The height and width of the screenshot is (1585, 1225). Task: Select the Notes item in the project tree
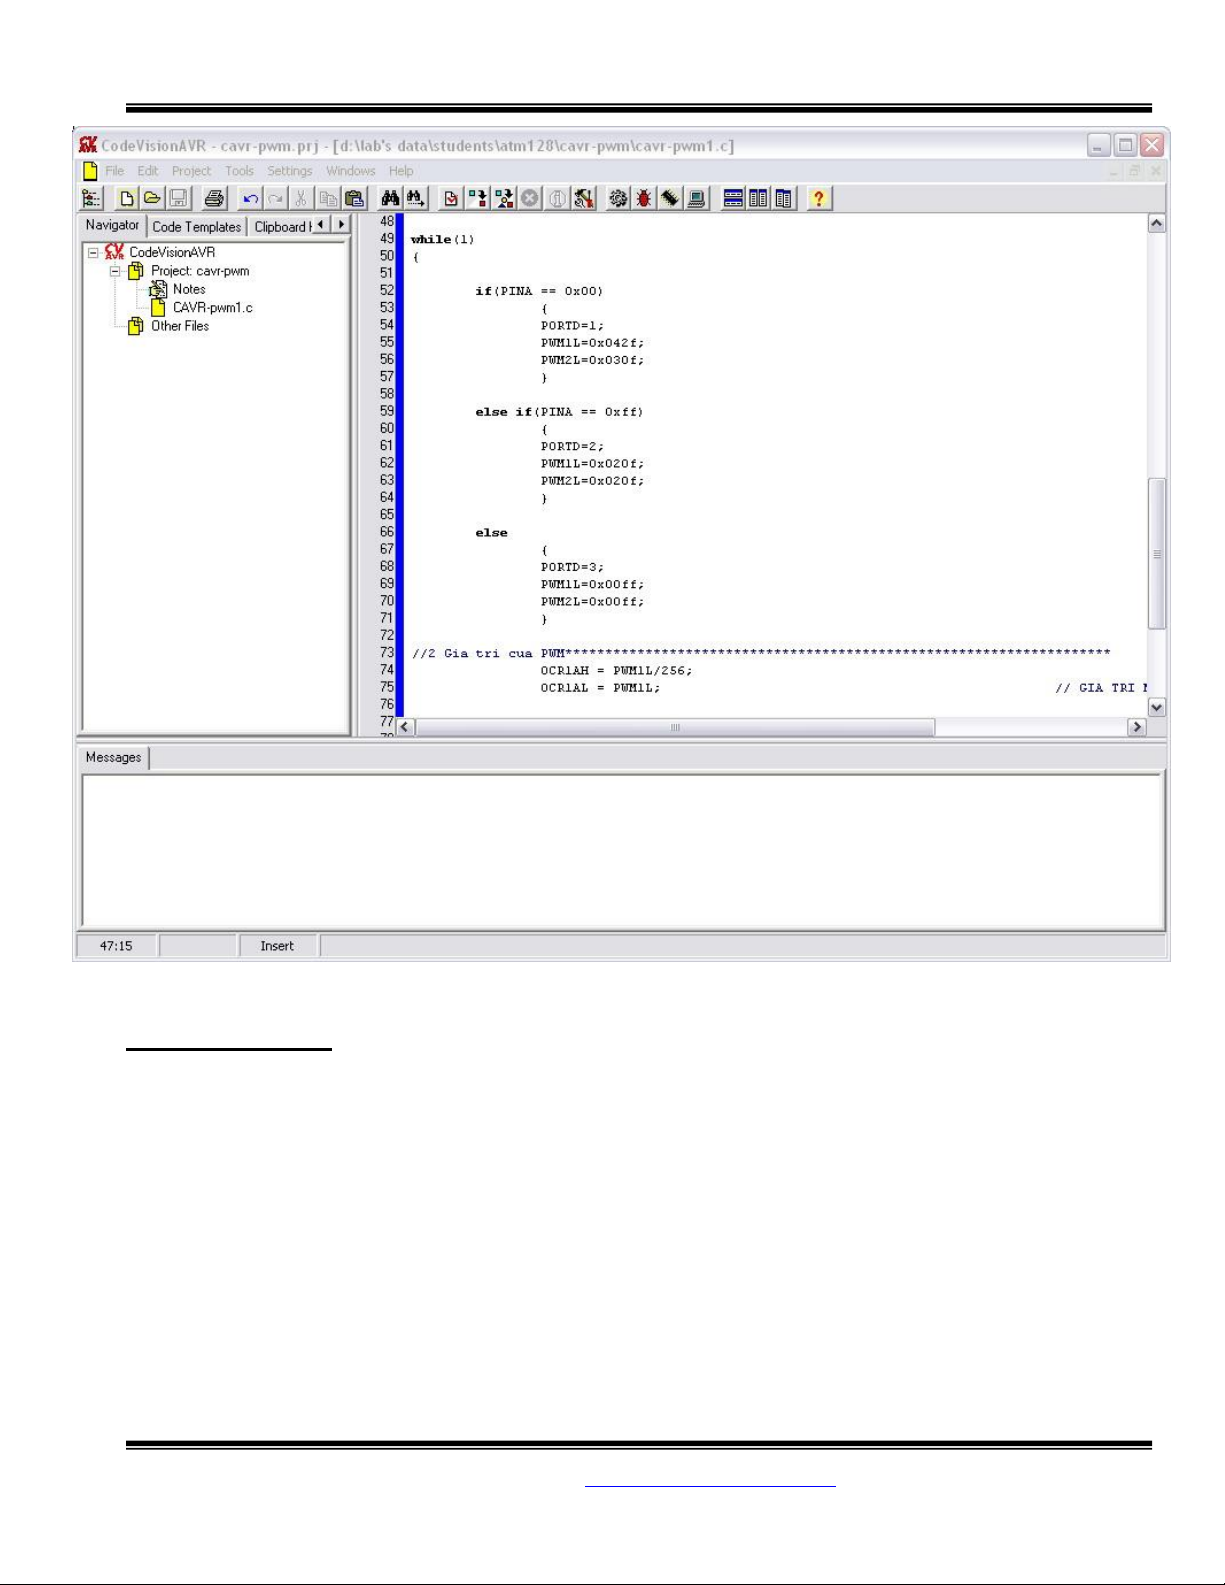189,289
